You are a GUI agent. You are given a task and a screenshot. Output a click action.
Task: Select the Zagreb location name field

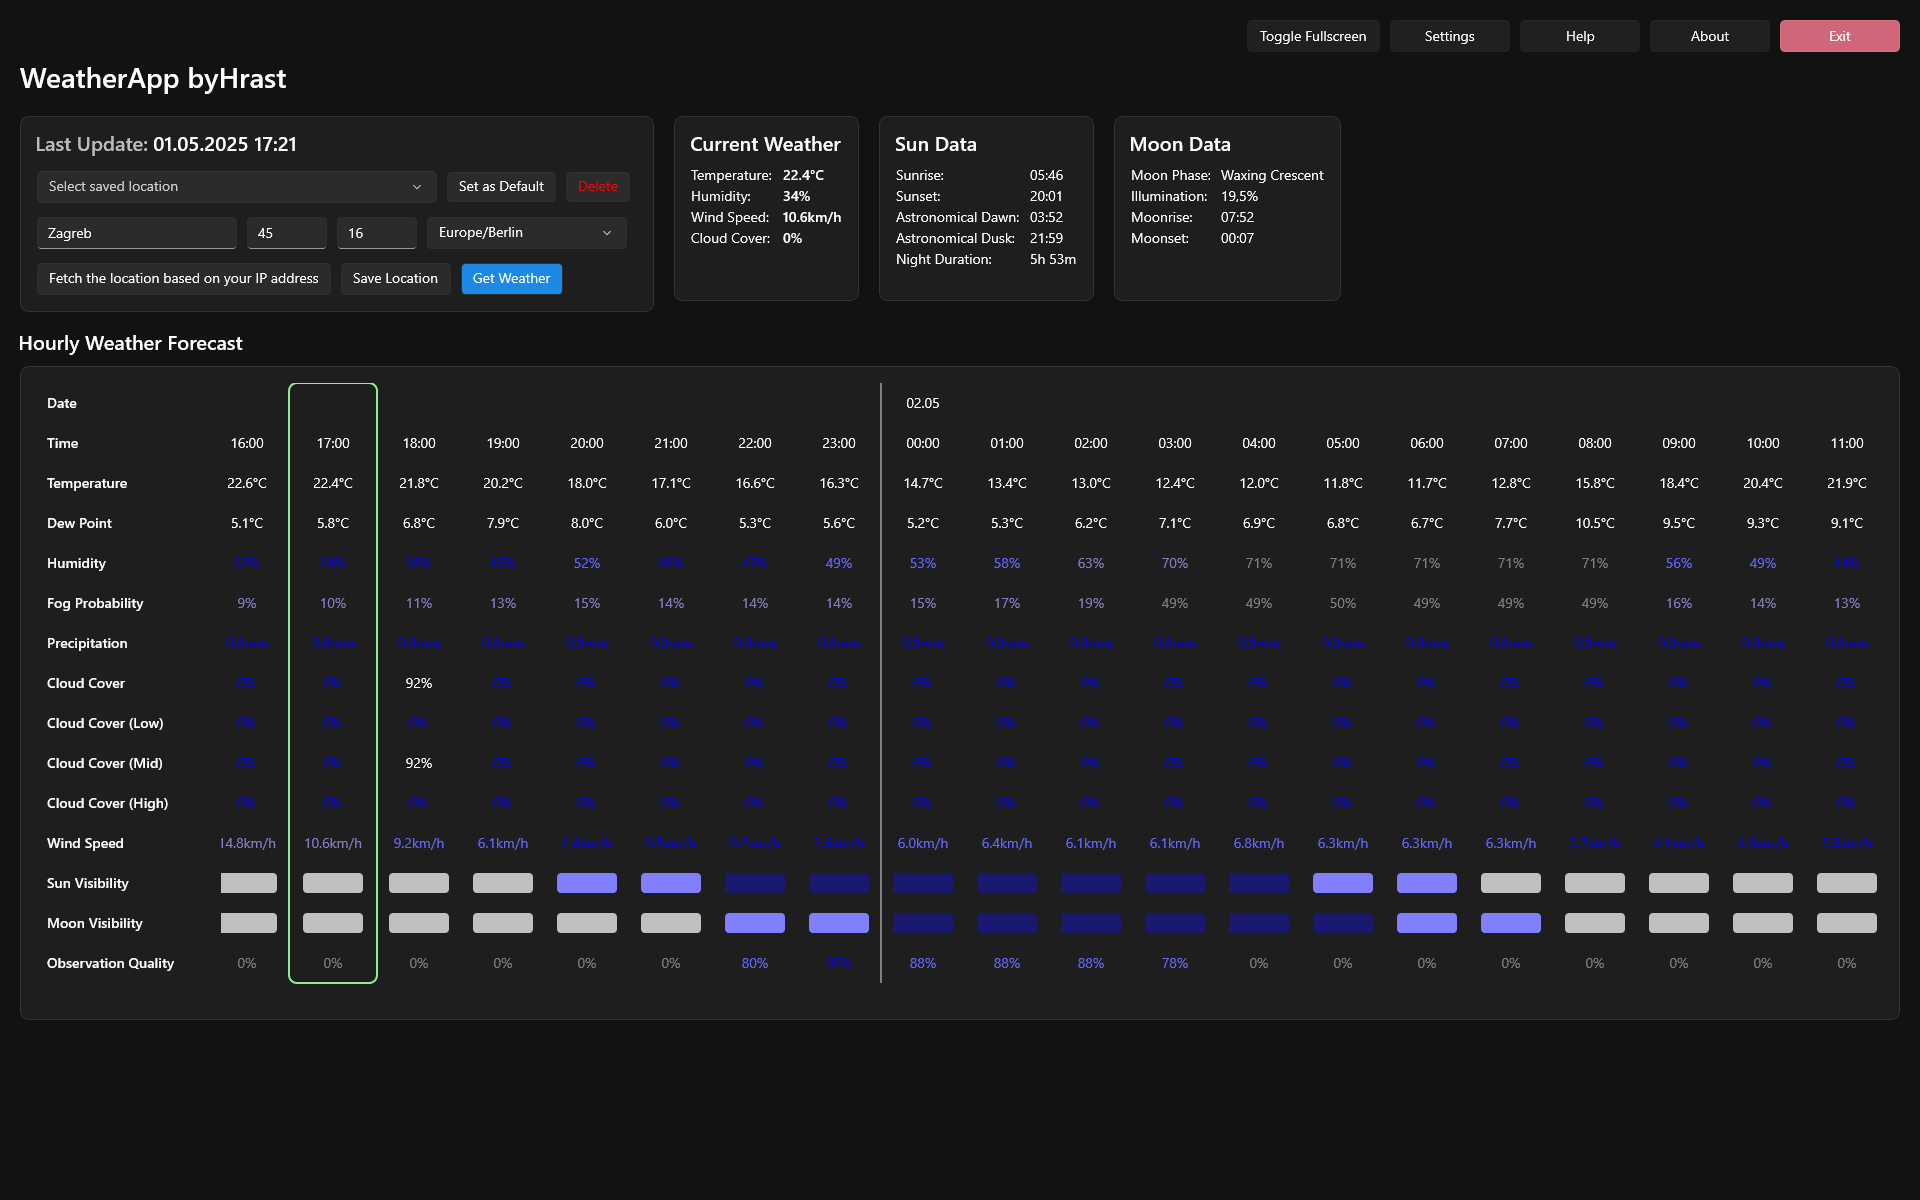pos(137,232)
